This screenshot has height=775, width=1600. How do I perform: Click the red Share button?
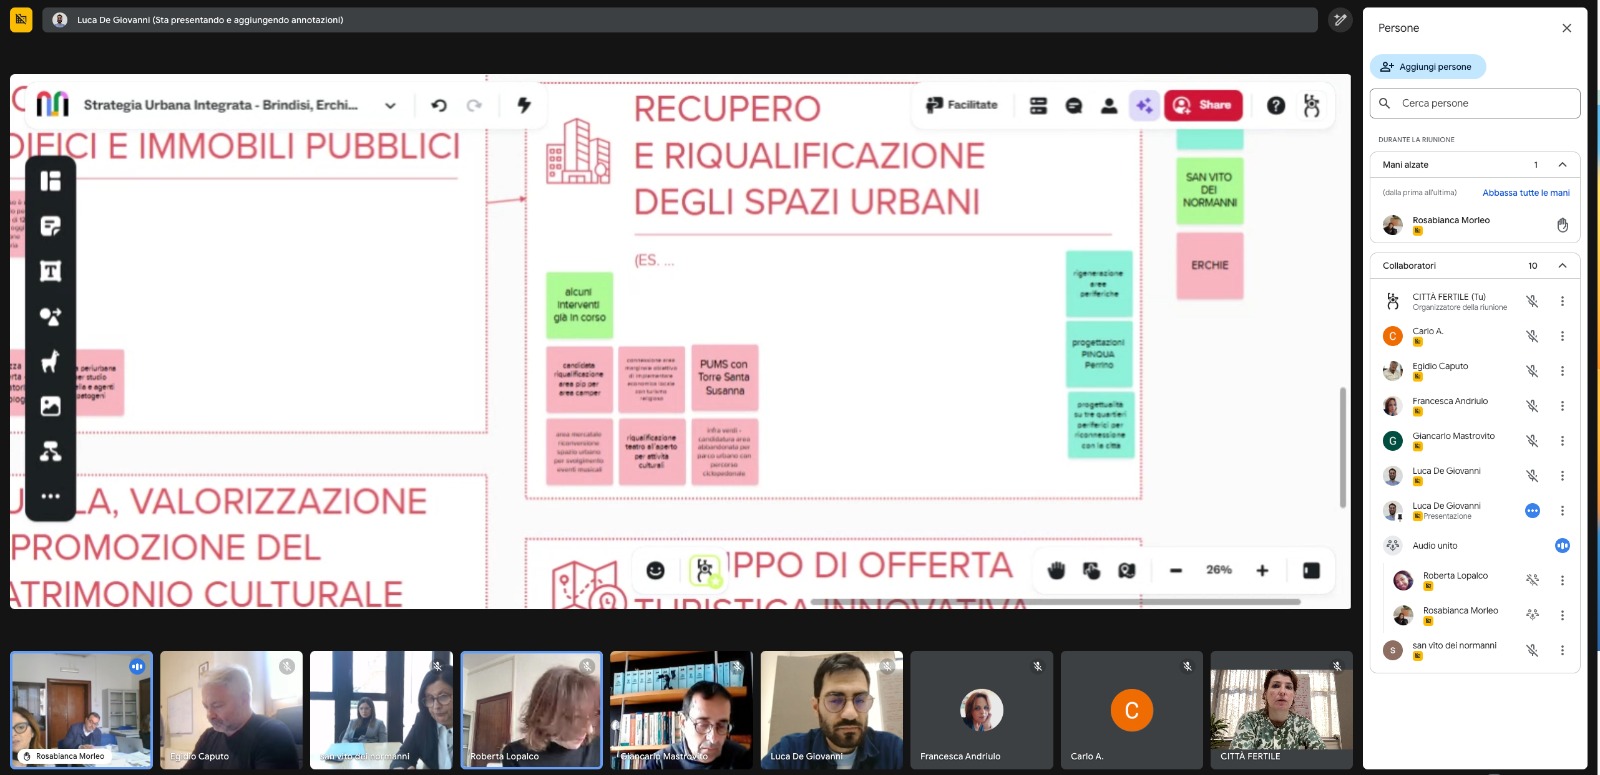coord(1202,105)
